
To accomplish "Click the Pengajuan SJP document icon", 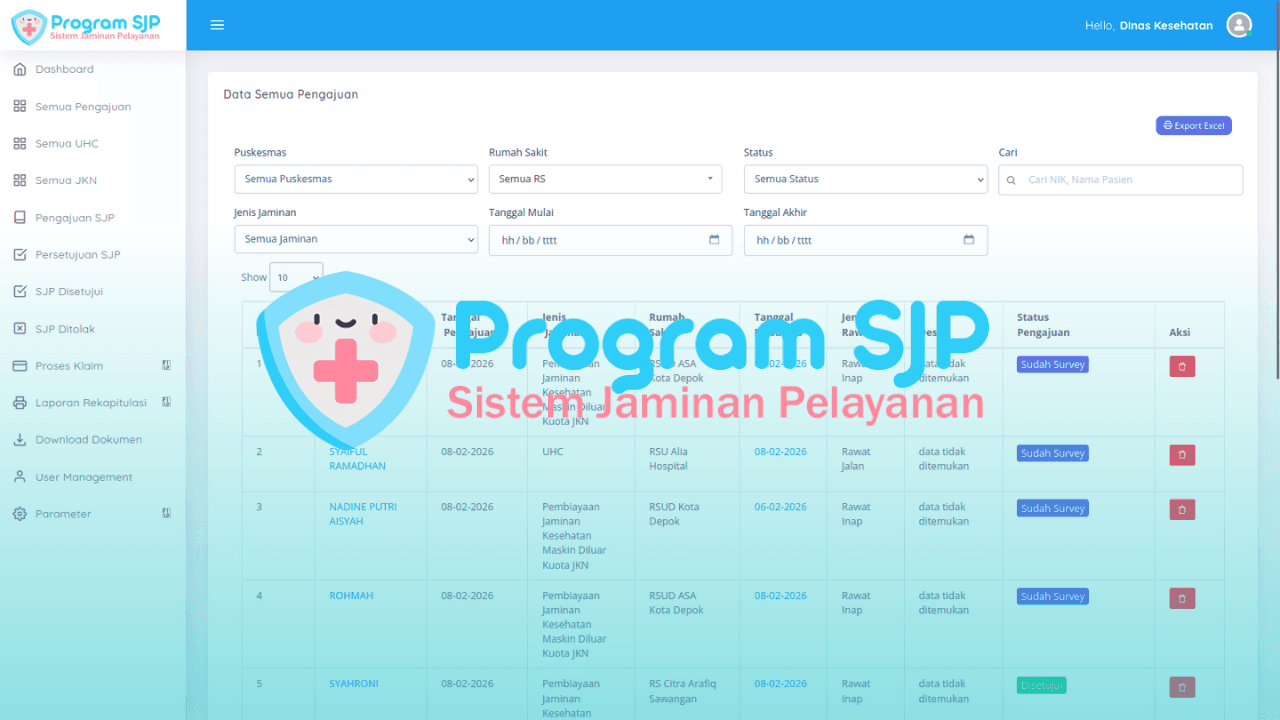I will click(x=22, y=217).
